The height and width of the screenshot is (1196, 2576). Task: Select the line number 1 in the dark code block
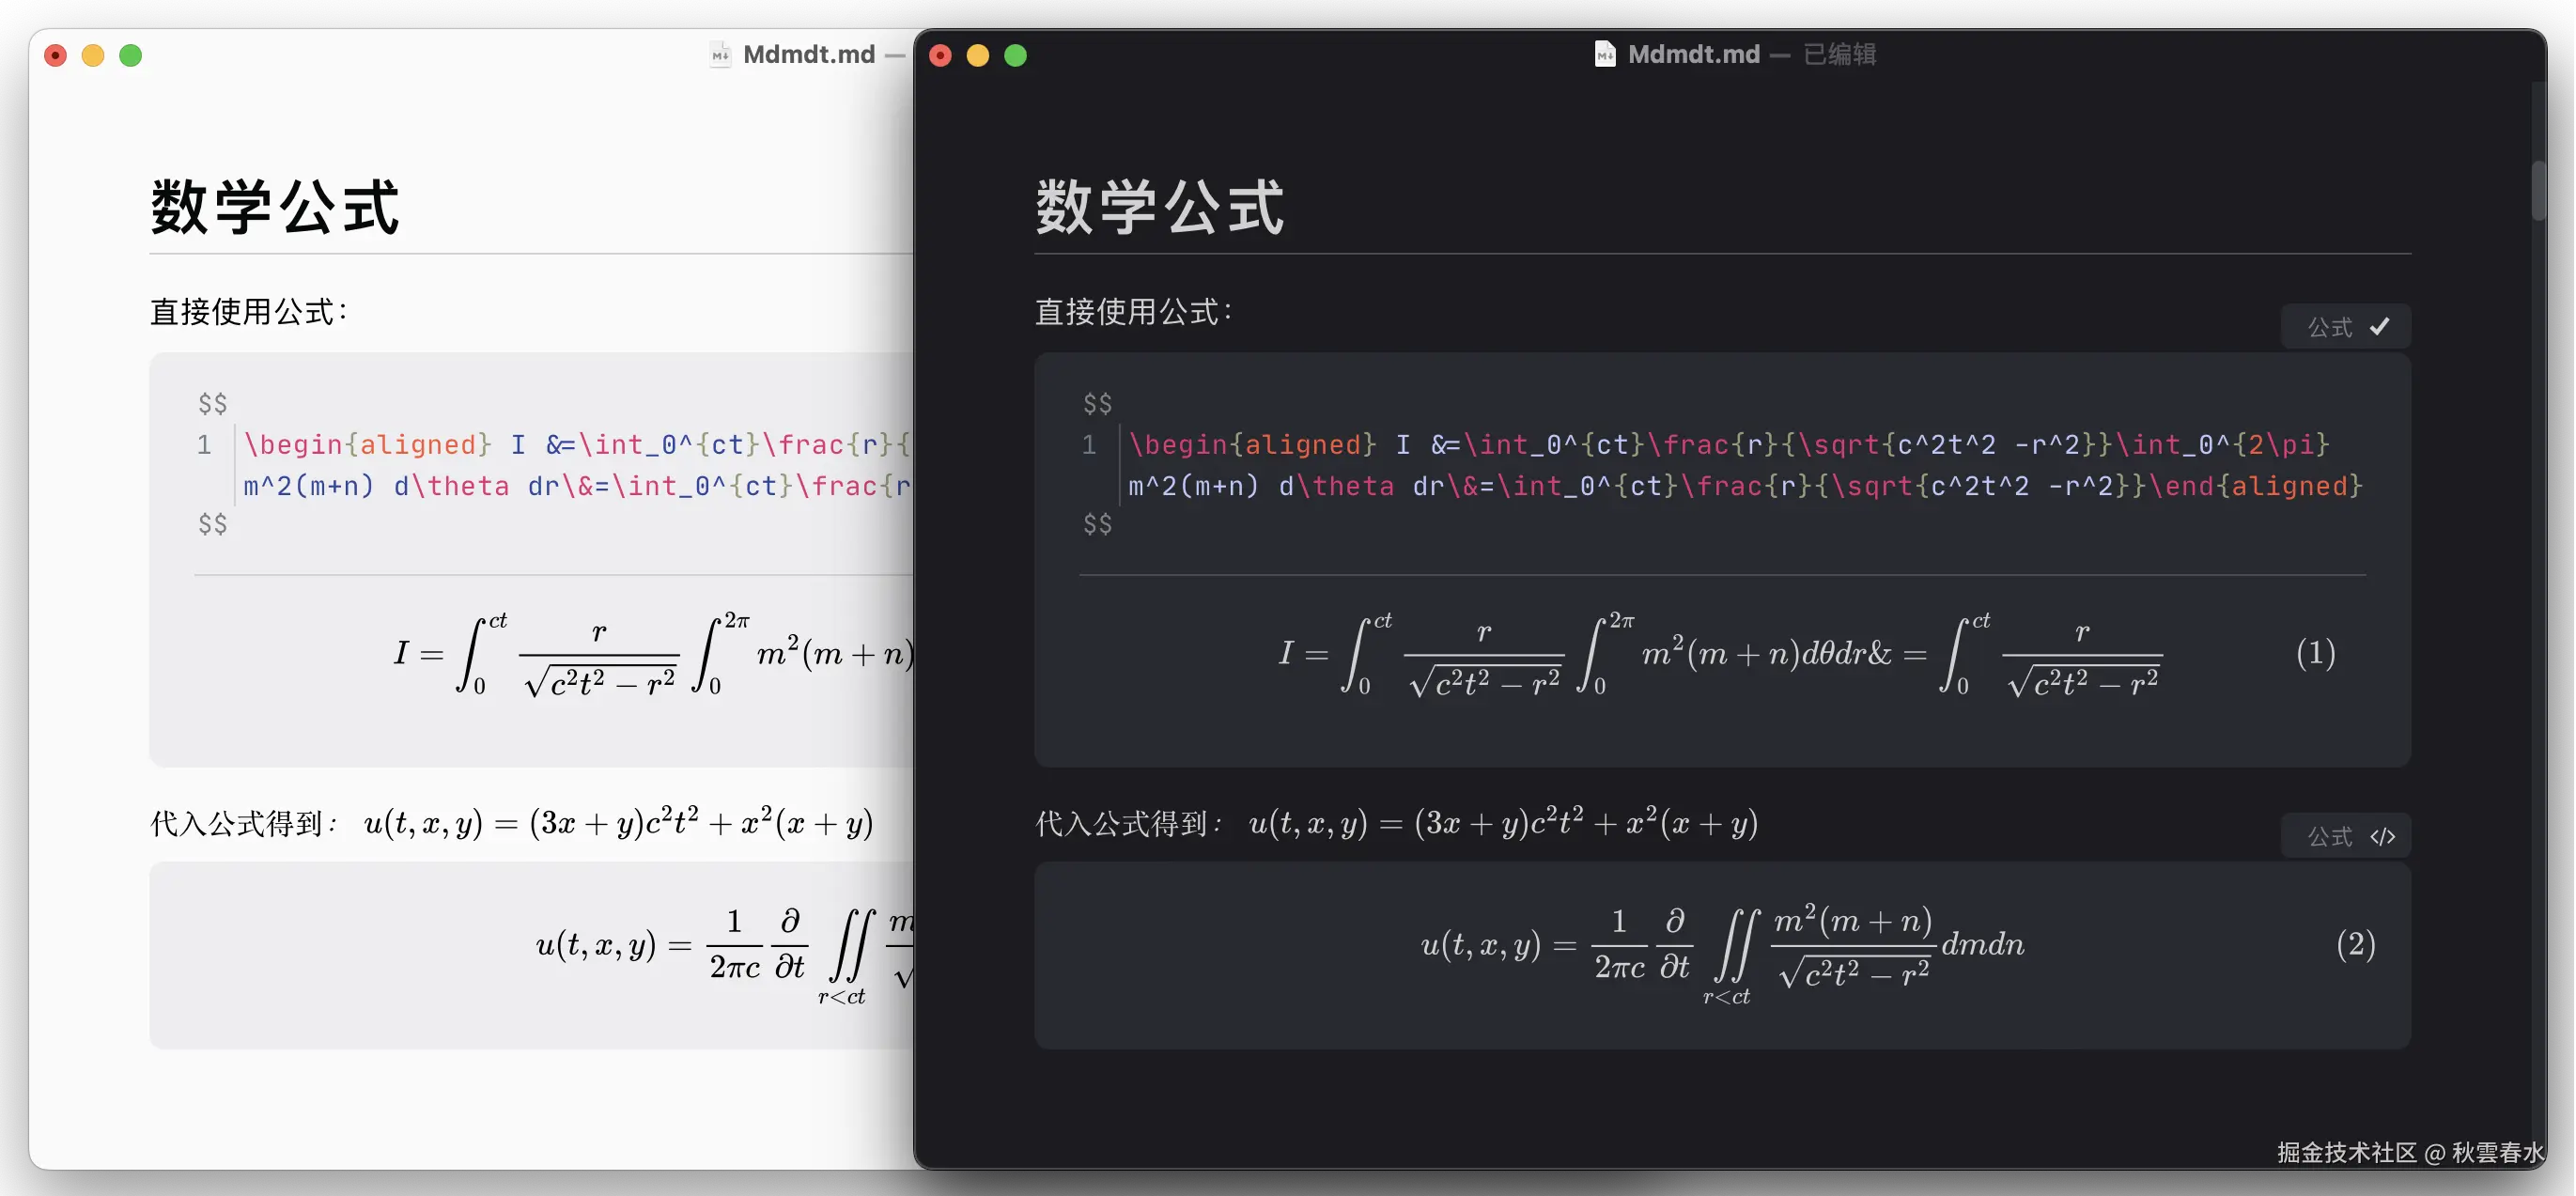pos(1088,445)
